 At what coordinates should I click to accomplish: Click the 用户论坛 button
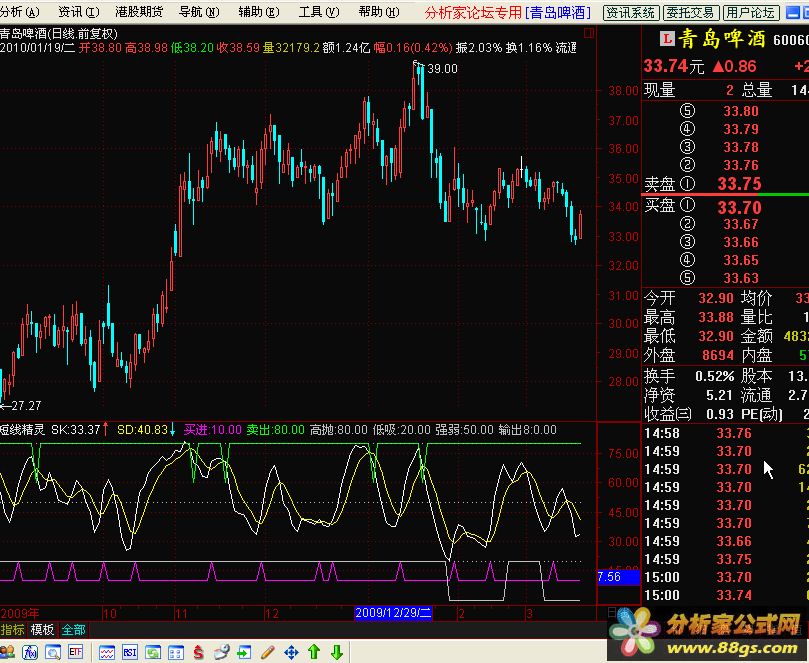click(750, 12)
